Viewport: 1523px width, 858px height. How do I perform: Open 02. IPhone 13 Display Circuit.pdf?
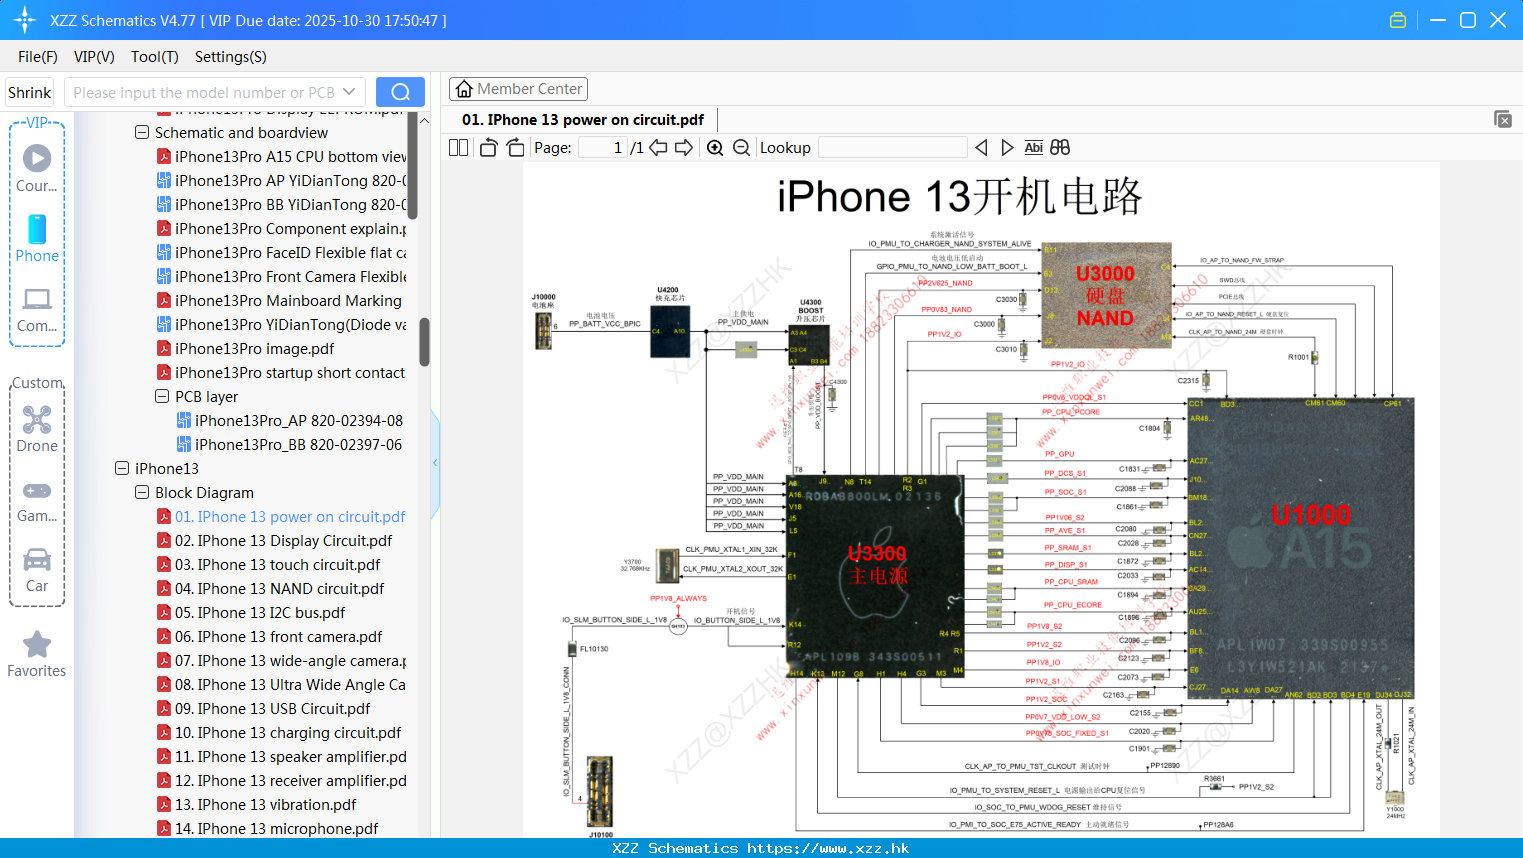pos(284,540)
